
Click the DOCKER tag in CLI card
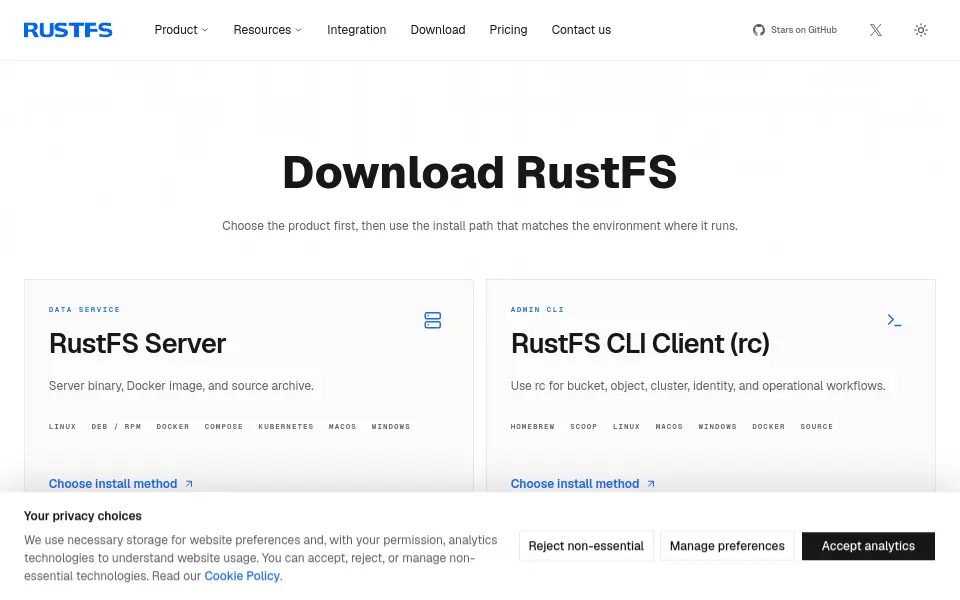(768, 427)
